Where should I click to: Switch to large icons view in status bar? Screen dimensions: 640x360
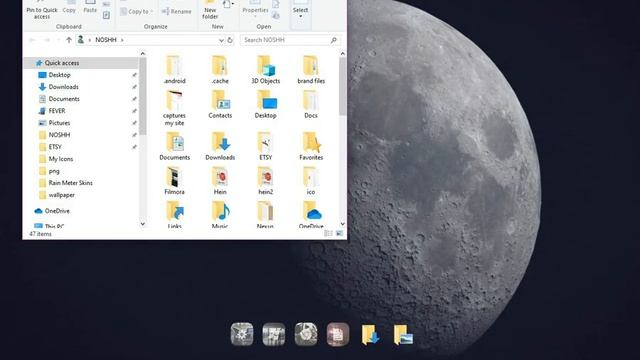(339, 233)
